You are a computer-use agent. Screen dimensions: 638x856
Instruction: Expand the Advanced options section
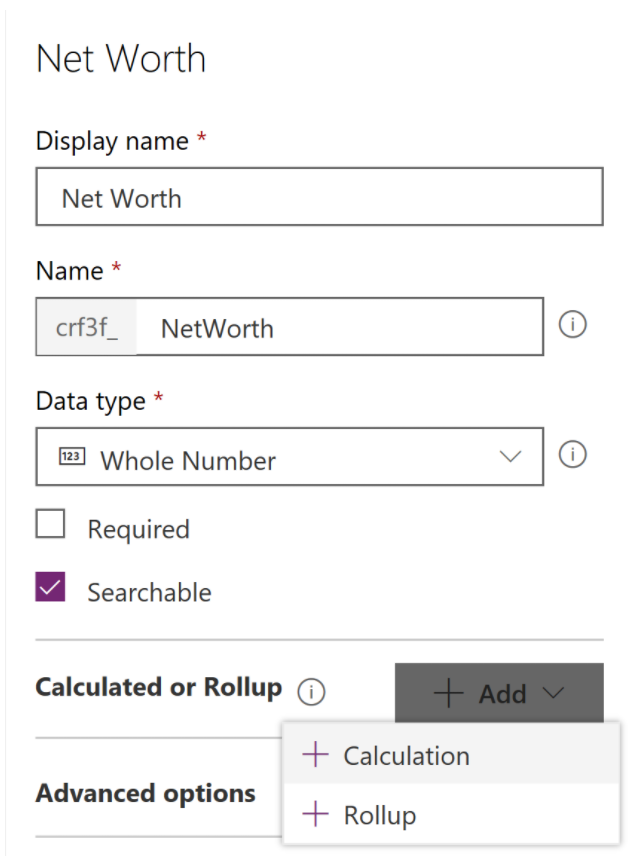click(x=146, y=794)
